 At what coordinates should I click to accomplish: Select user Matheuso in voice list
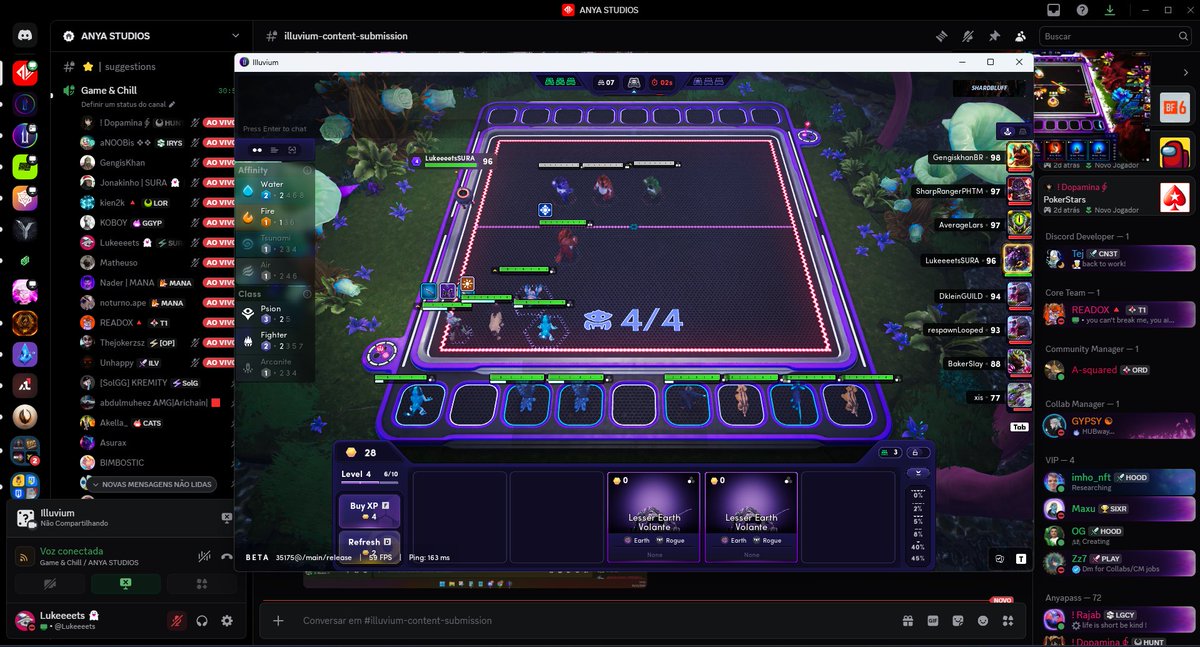(x=120, y=262)
